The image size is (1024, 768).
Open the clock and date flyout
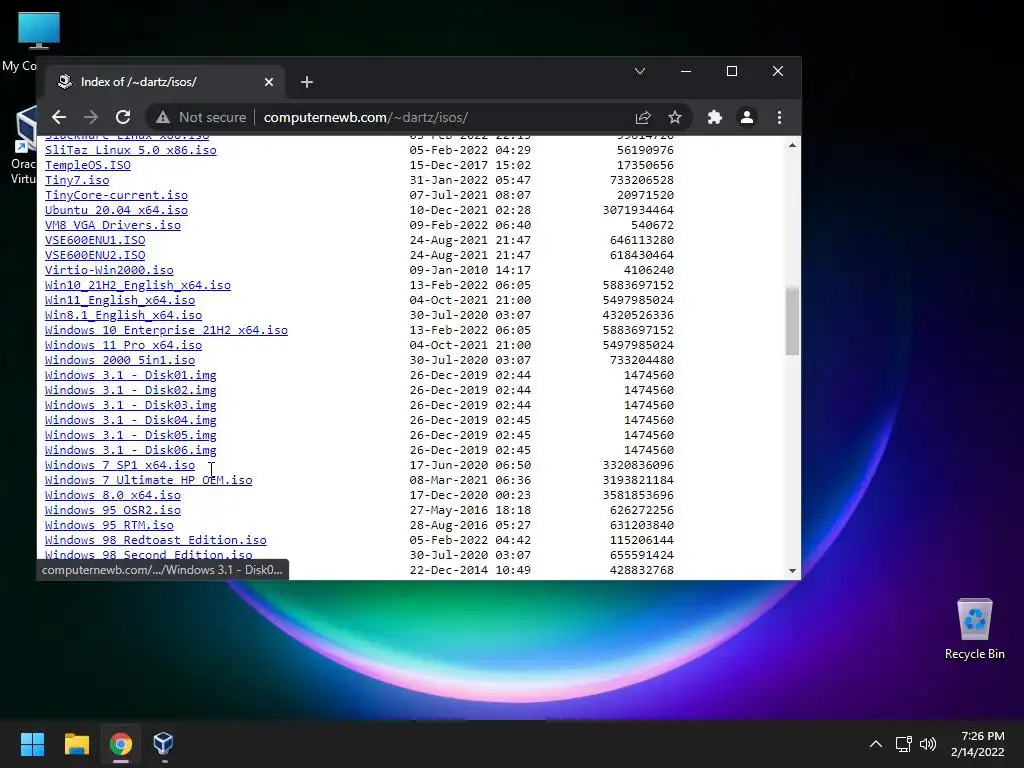click(978, 744)
